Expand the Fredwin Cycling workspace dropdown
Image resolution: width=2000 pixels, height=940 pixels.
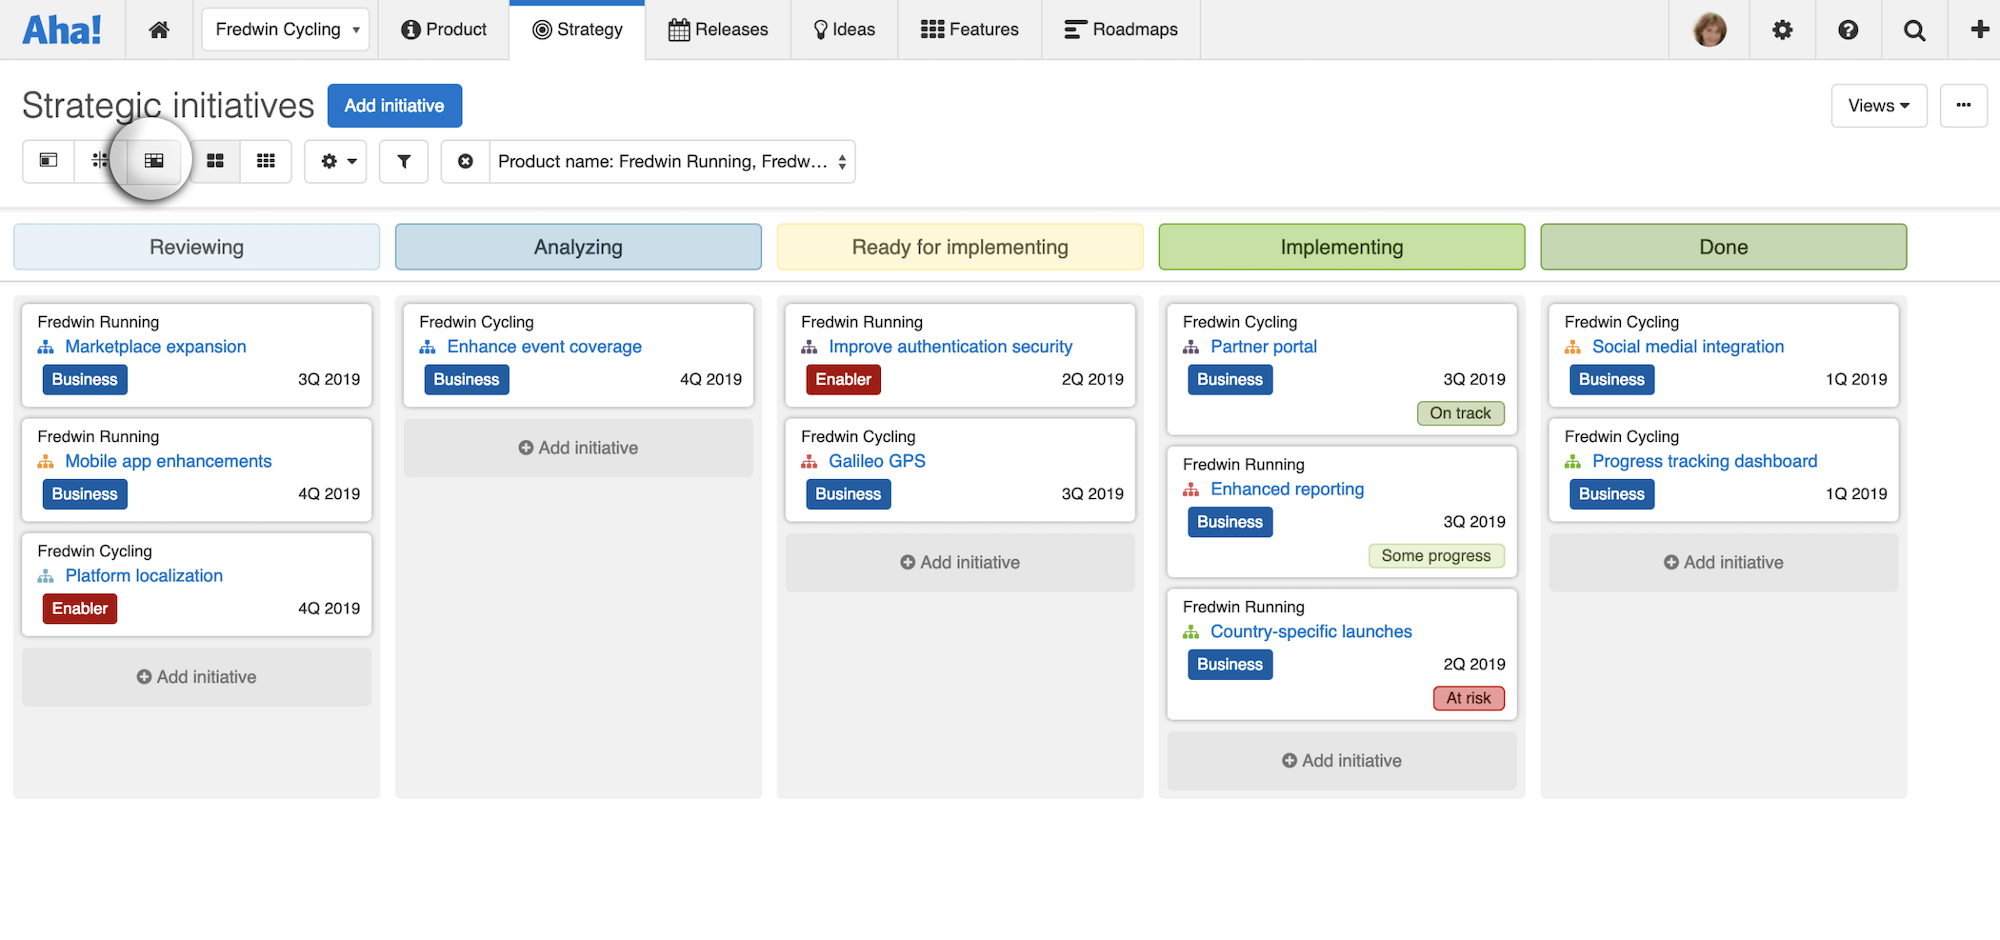pos(286,30)
